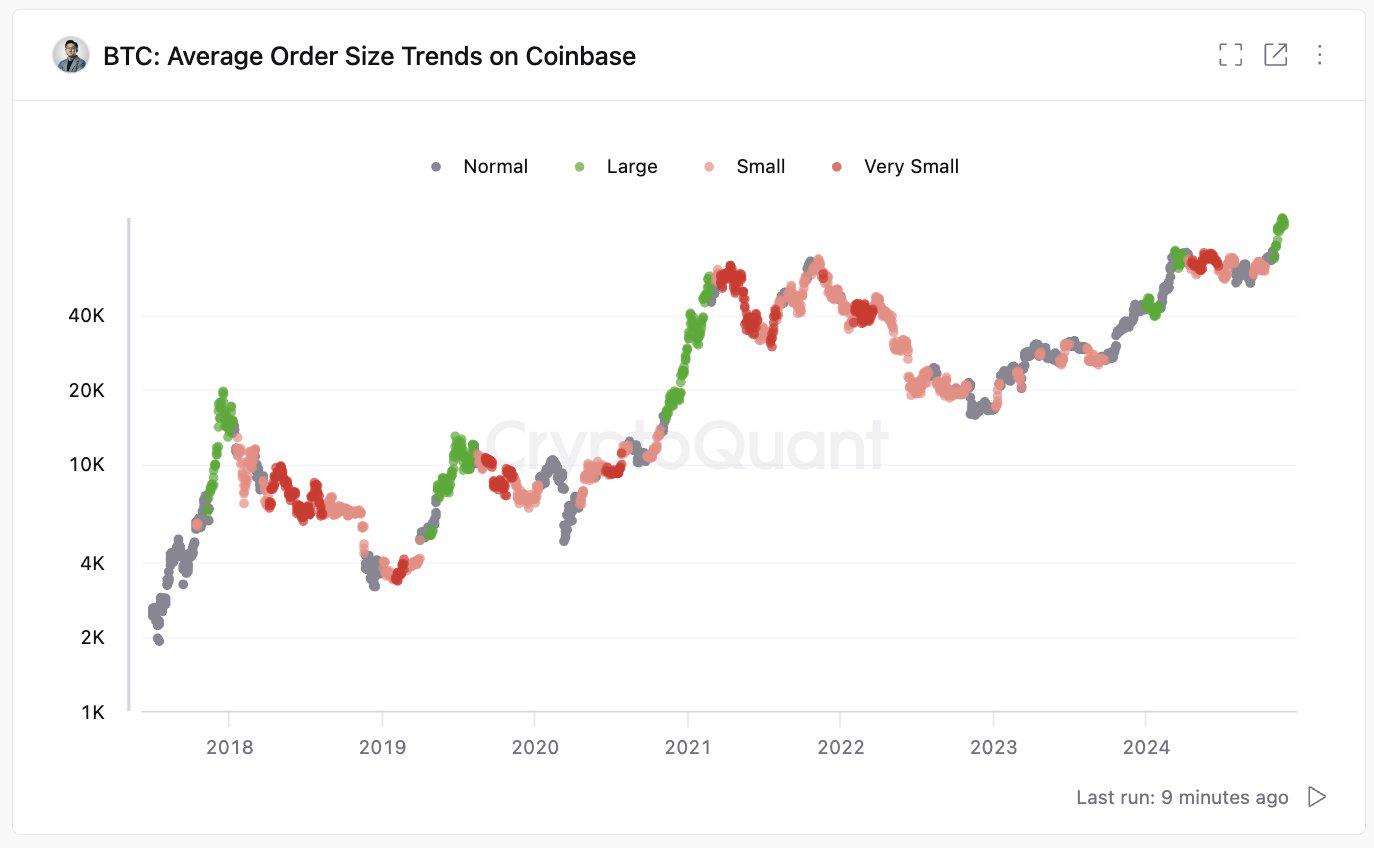Click the author's avatar photo
1374x848 pixels.
[68, 55]
